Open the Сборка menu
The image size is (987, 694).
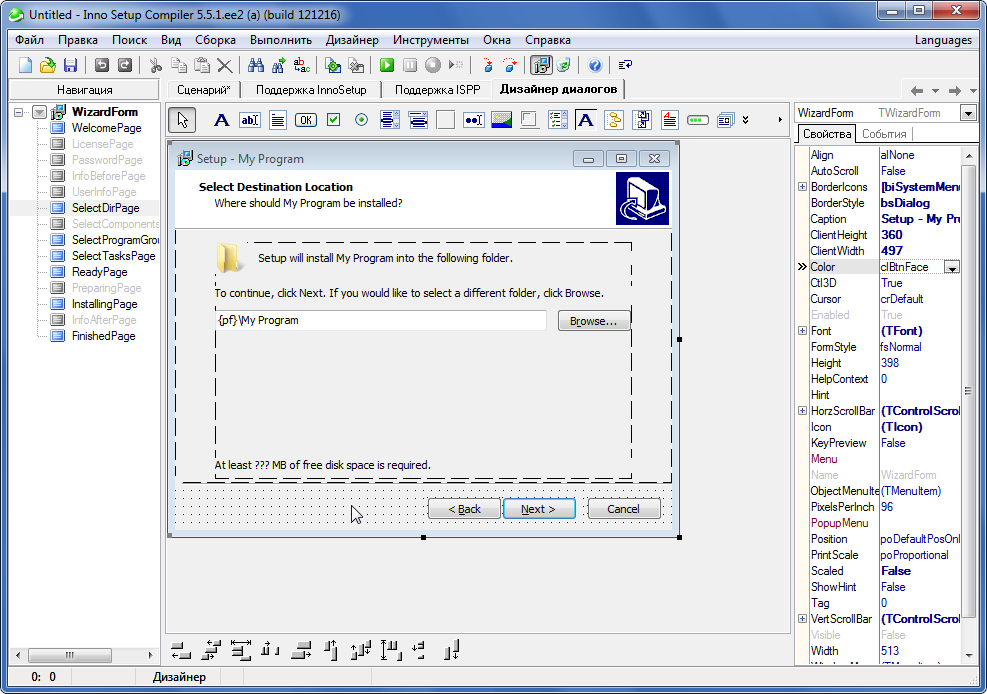[x=216, y=40]
